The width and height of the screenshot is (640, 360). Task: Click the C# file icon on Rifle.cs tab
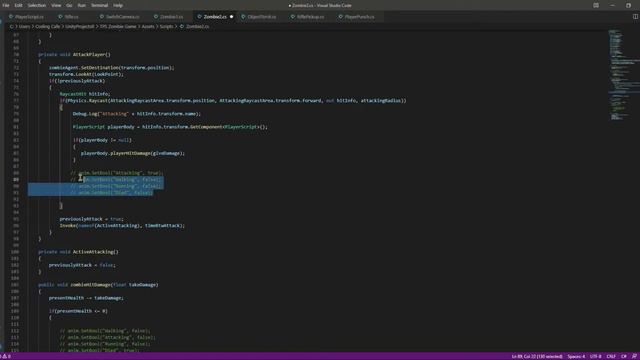pos(60,17)
